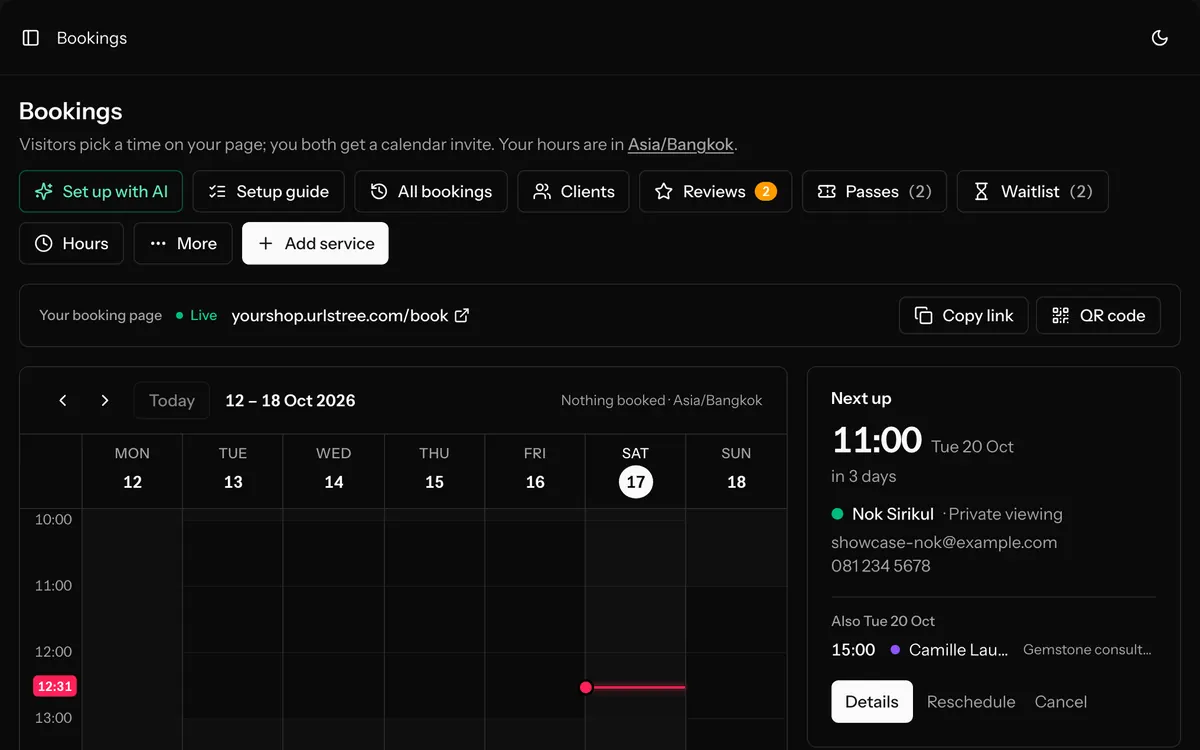Click Reschedule for next booking
The image size is (1200, 750).
click(971, 701)
